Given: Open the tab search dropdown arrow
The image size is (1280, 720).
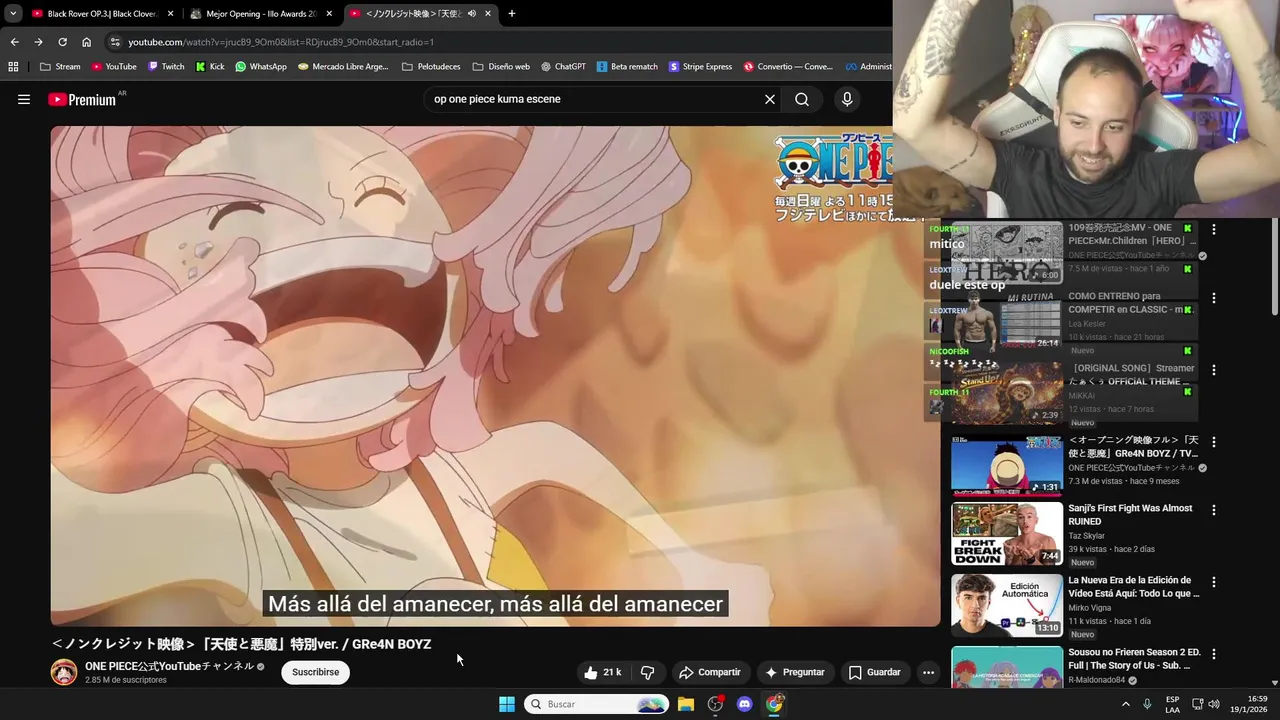Looking at the screenshot, I should pyautogui.click(x=13, y=14).
